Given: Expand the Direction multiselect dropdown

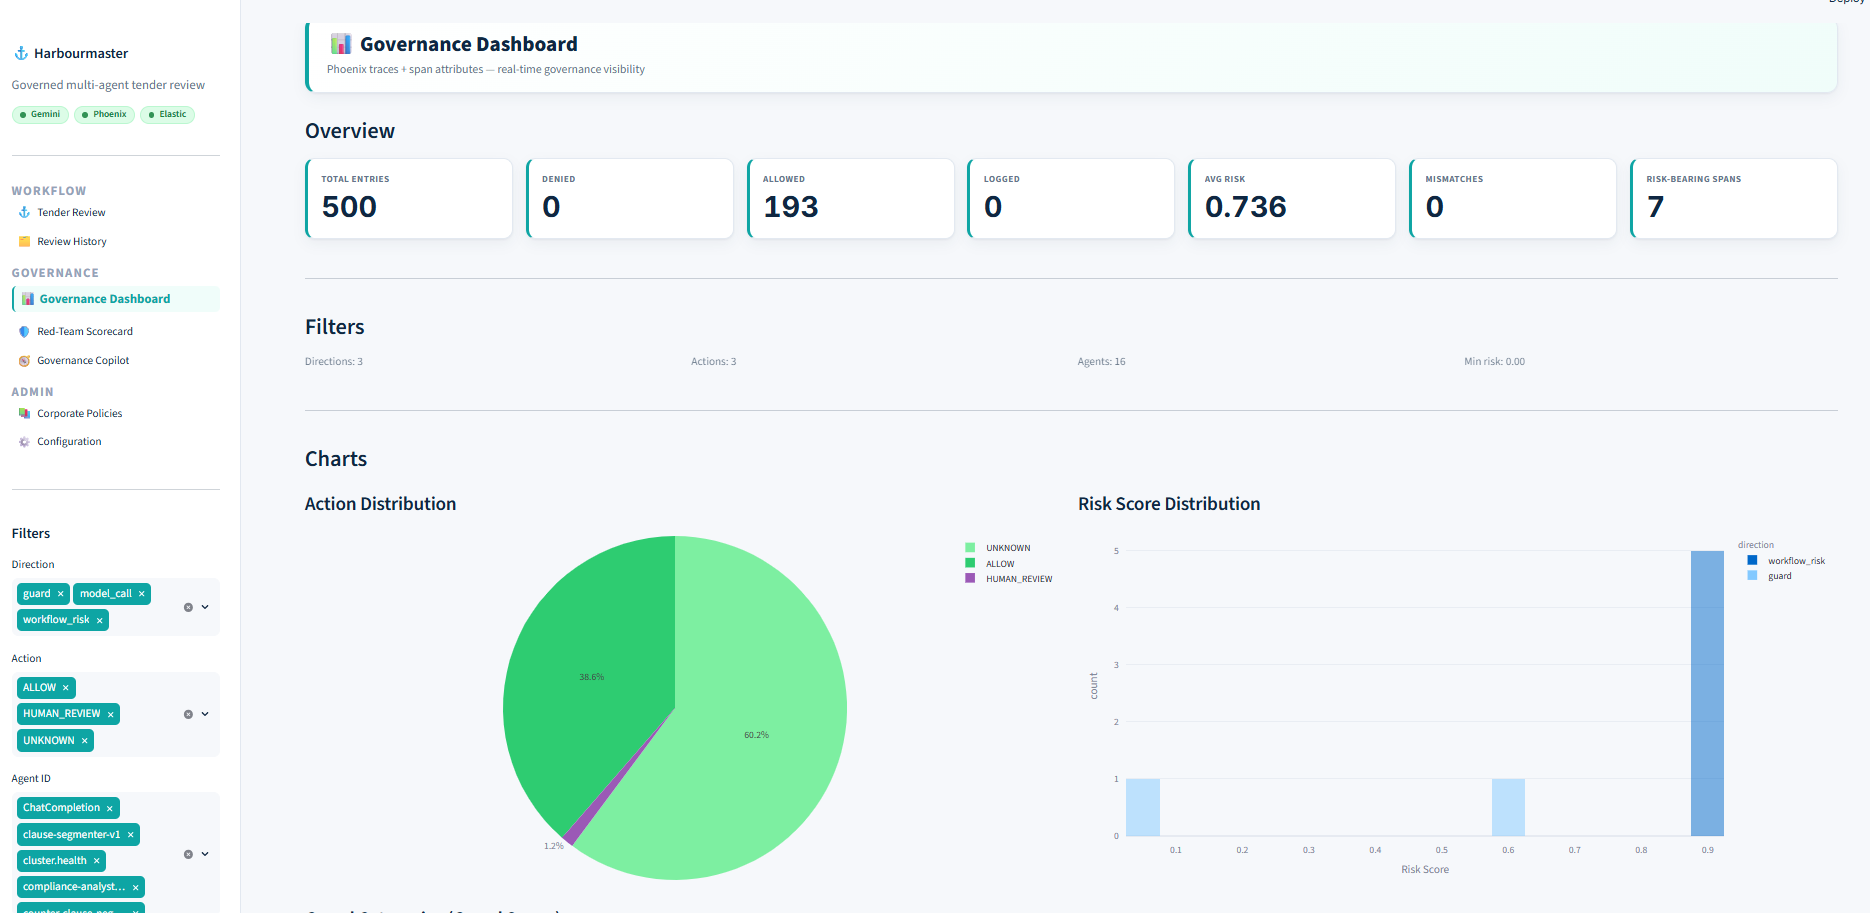Looking at the screenshot, I should pos(205,607).
